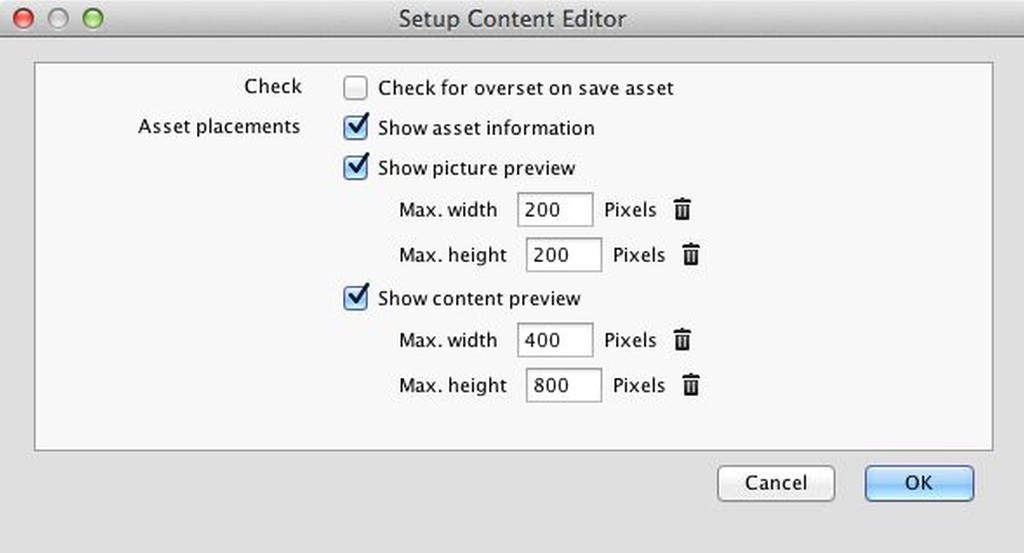Enable Check for overset on save asset
The height and width of the screenshot is (553, 1024).
click(x=356, y=88)
